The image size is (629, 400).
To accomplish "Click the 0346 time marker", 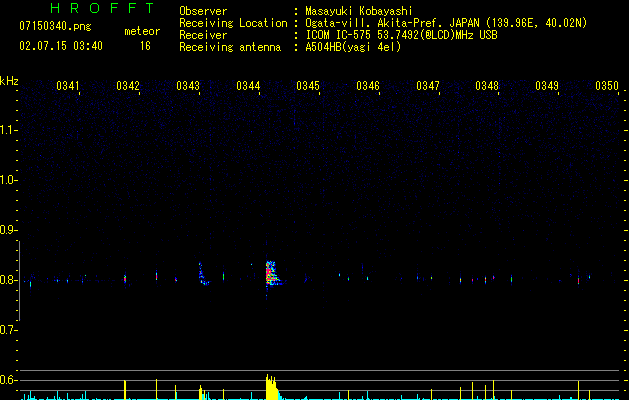I will pyautogui.click(x=368, y=86).
